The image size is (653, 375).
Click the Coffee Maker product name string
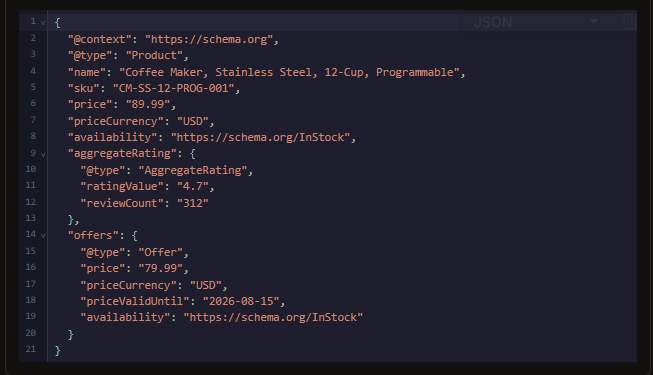(x=289, y=72)
